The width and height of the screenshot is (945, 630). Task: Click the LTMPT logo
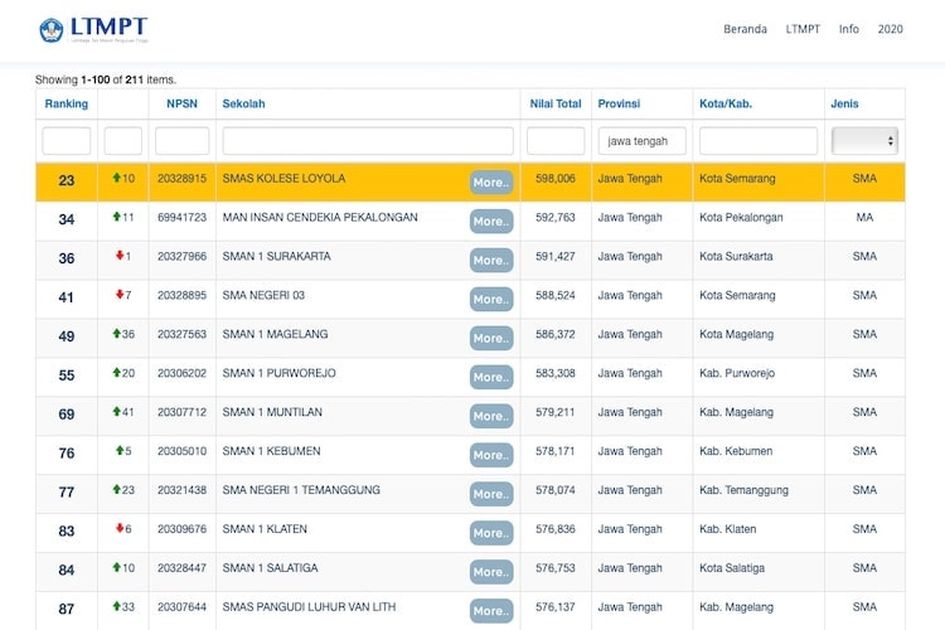(x=93, y=29)
